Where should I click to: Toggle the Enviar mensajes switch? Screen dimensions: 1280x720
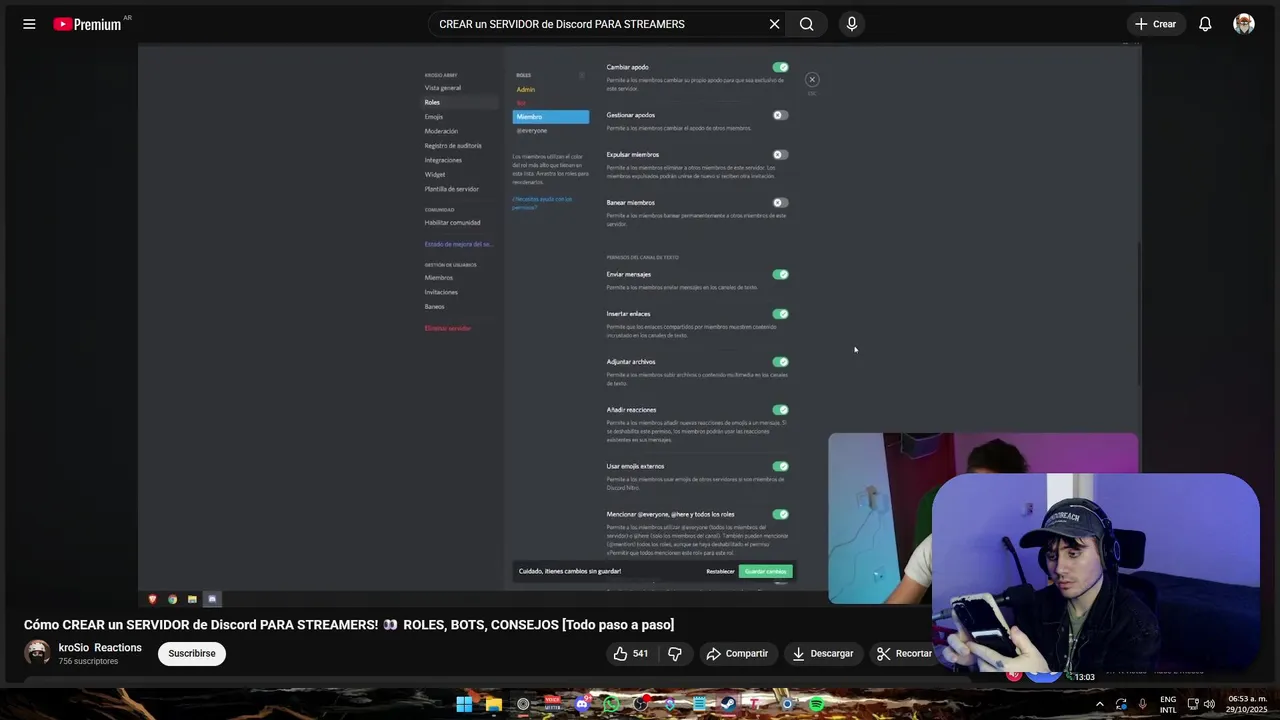pyautogui.click(x=780, y=274)
